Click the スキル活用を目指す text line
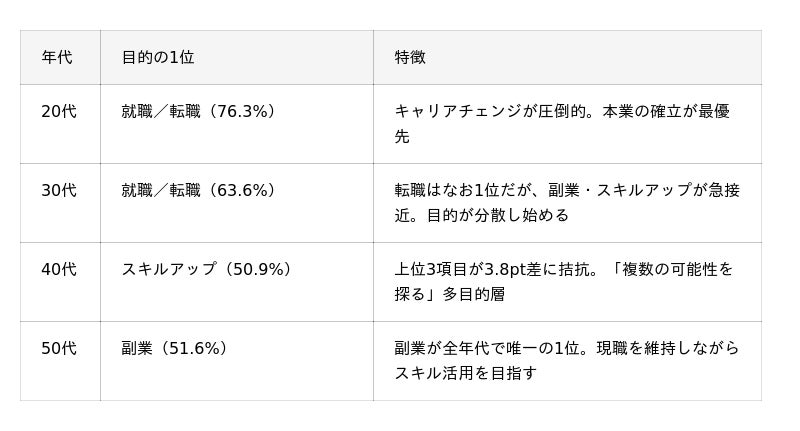The height and width of the screenshot is (431, 800). [x=466, y=373]
